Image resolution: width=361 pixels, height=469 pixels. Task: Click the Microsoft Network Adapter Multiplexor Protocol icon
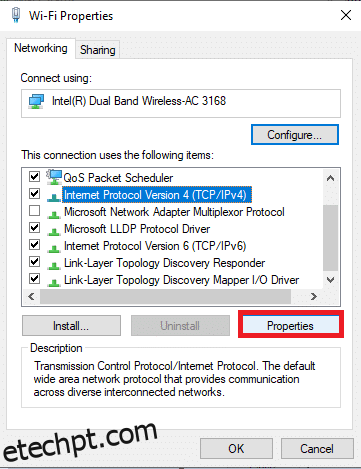(x=54, y=215)
